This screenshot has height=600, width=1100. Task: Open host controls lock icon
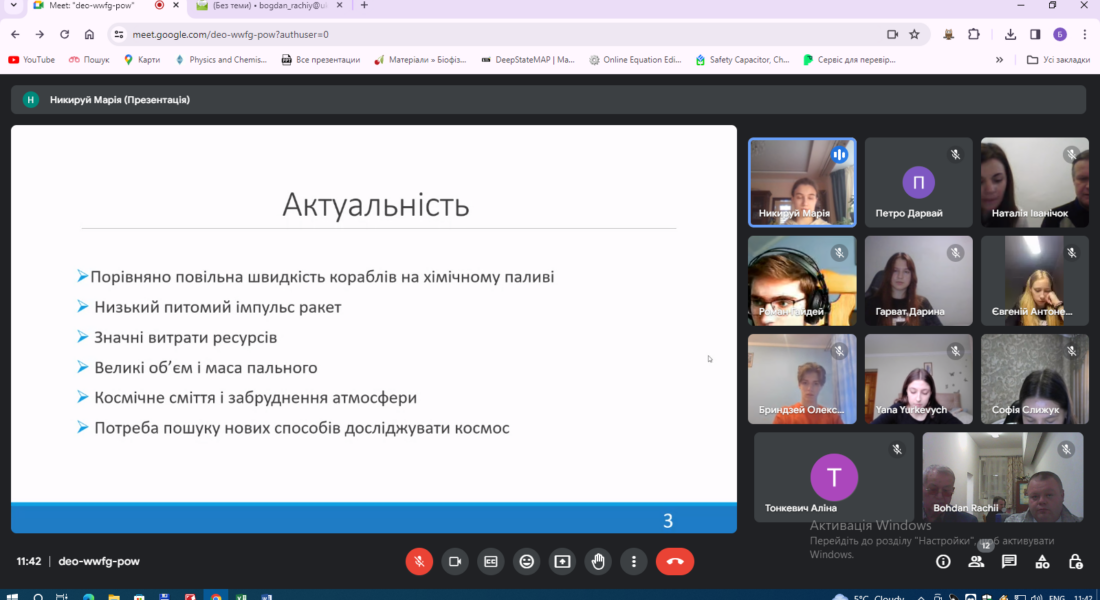coord(1075,562)
